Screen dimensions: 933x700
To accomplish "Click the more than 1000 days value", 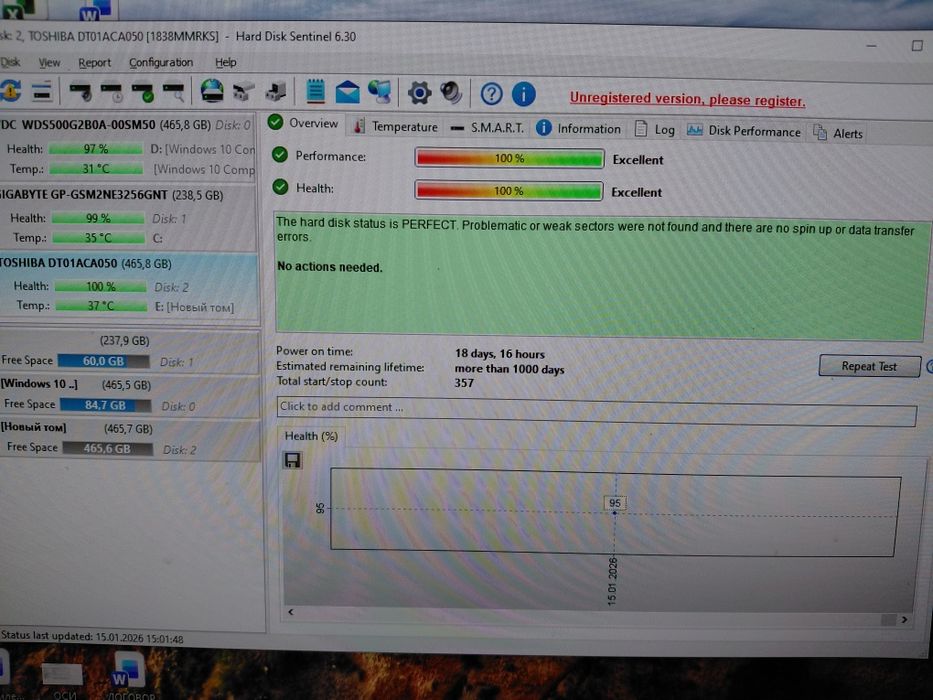I will click(x=509, y=368).
